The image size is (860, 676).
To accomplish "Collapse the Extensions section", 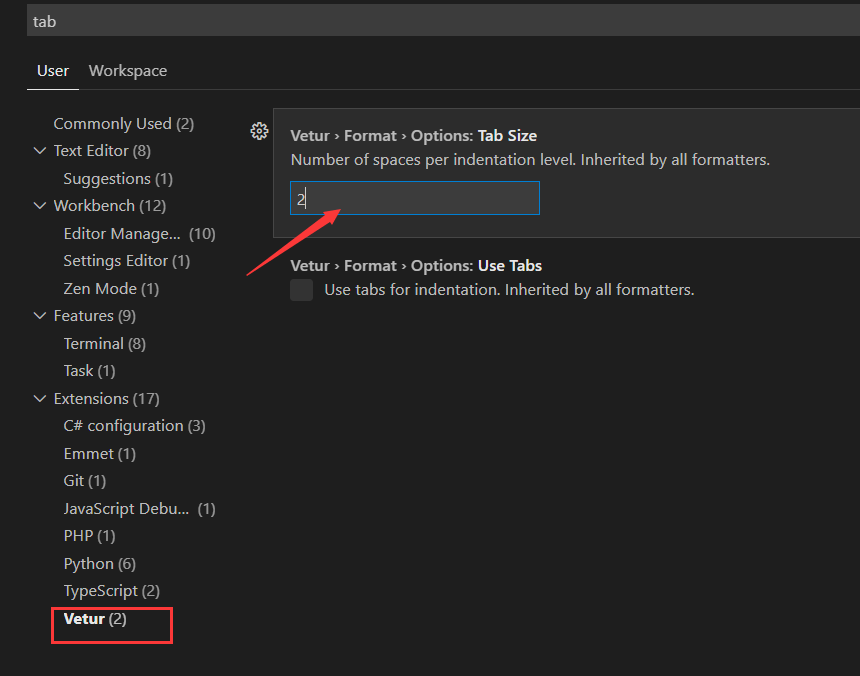I will pos(39,398).
